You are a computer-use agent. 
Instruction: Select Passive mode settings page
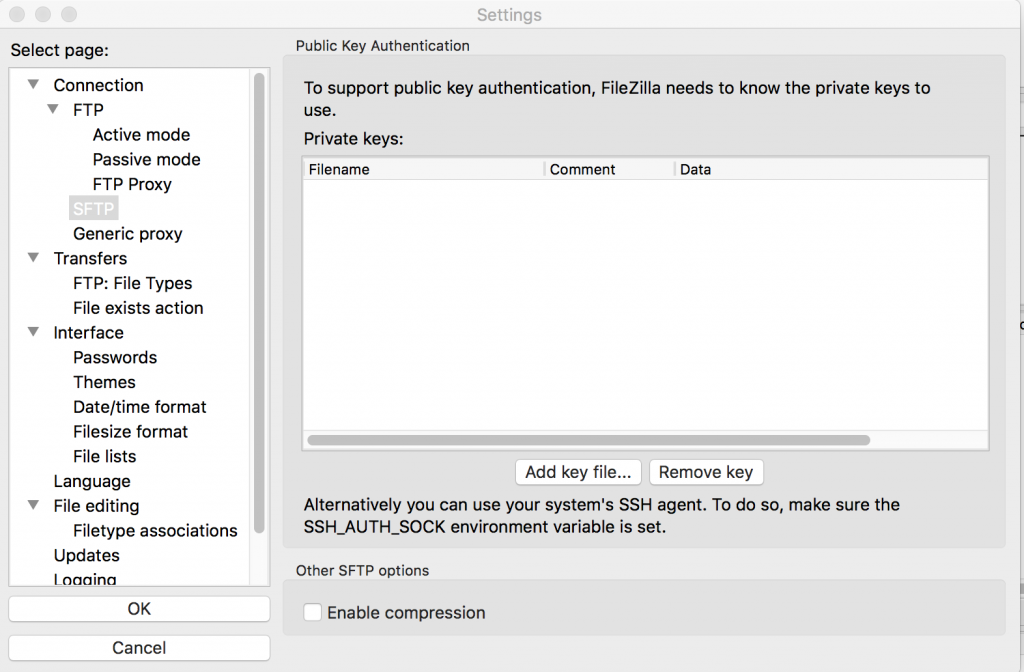(x=146, y=160)
